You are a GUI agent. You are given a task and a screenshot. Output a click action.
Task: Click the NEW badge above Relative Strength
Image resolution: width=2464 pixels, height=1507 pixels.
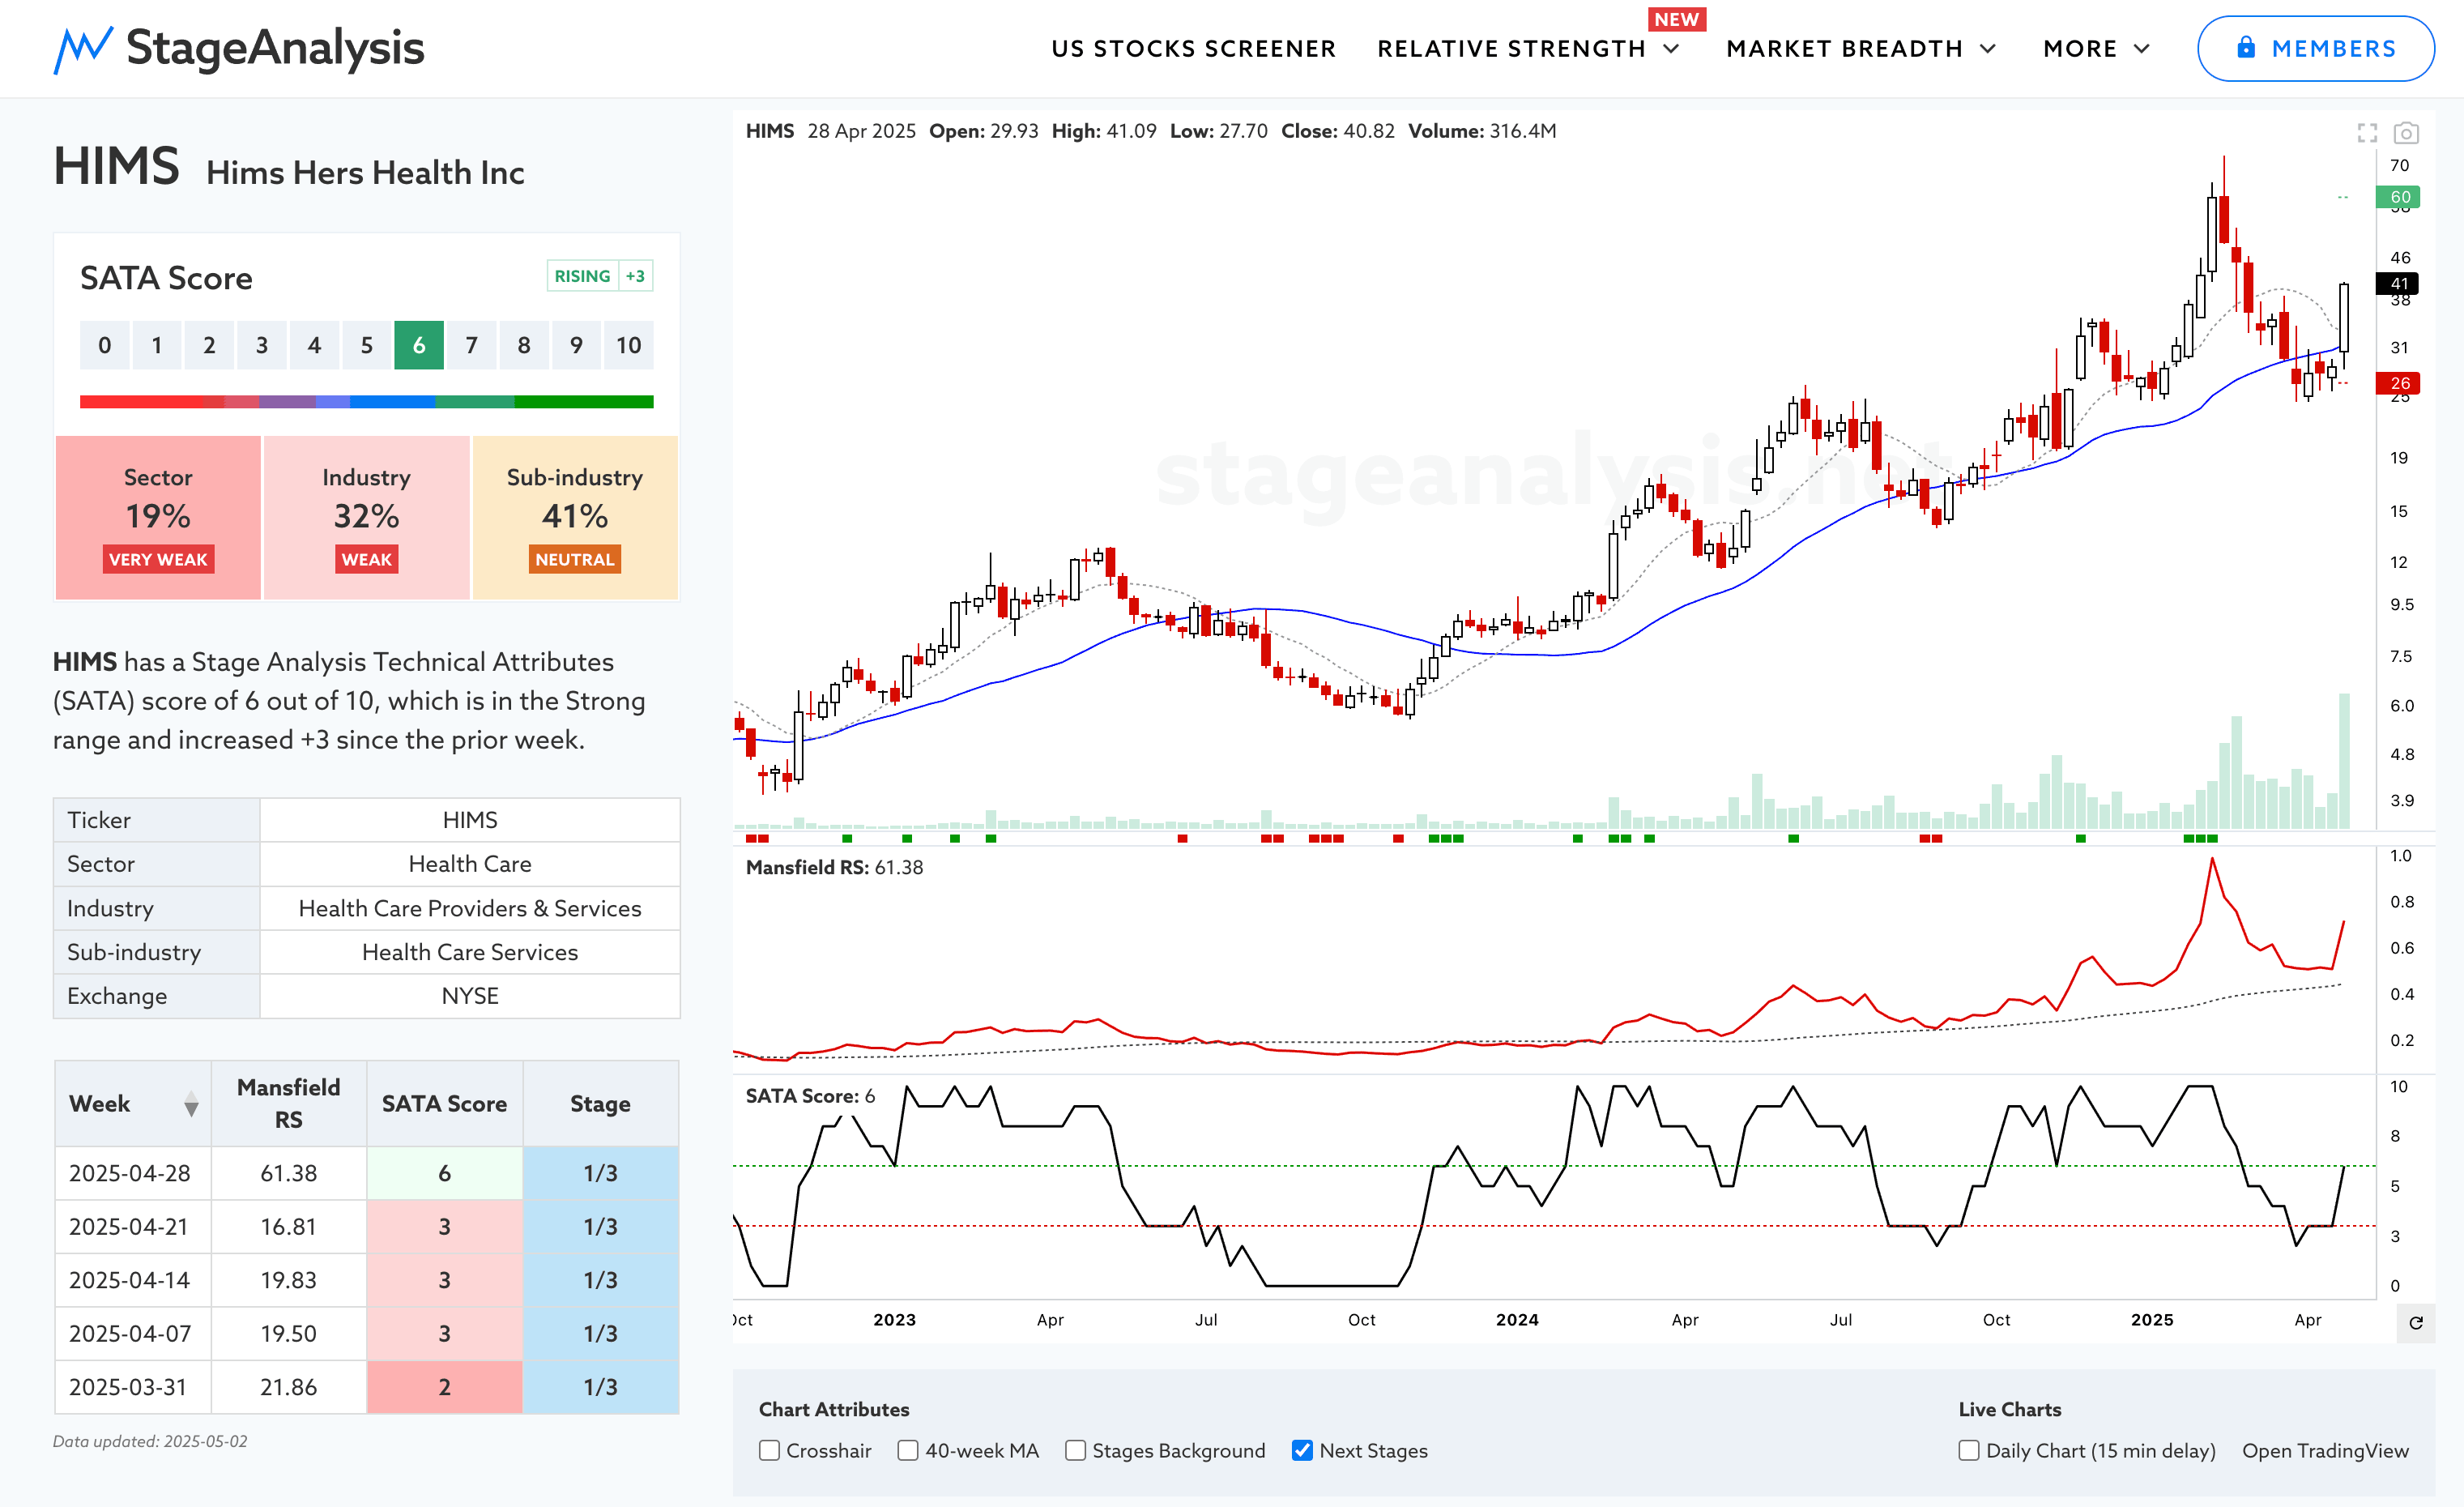[x=1676, y=19]
